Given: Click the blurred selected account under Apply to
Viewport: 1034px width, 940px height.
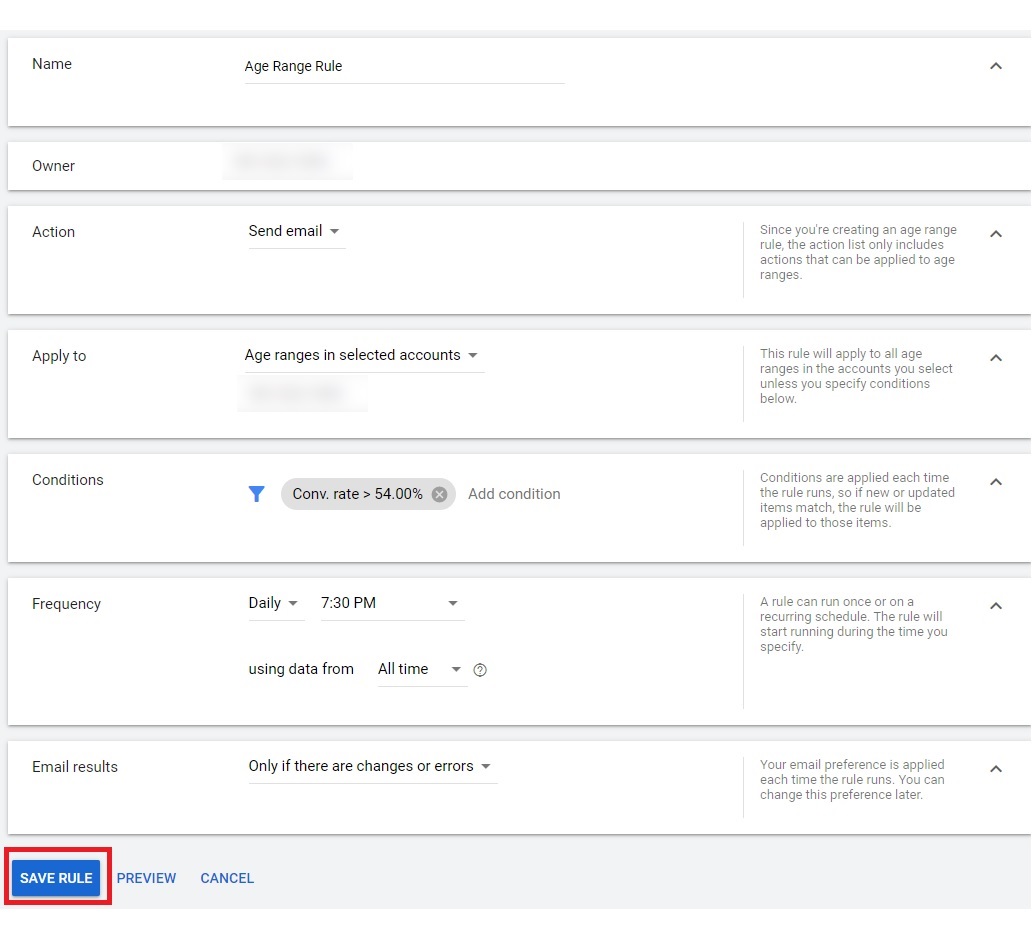Looking at the screenshot, I should coord(301,394).
